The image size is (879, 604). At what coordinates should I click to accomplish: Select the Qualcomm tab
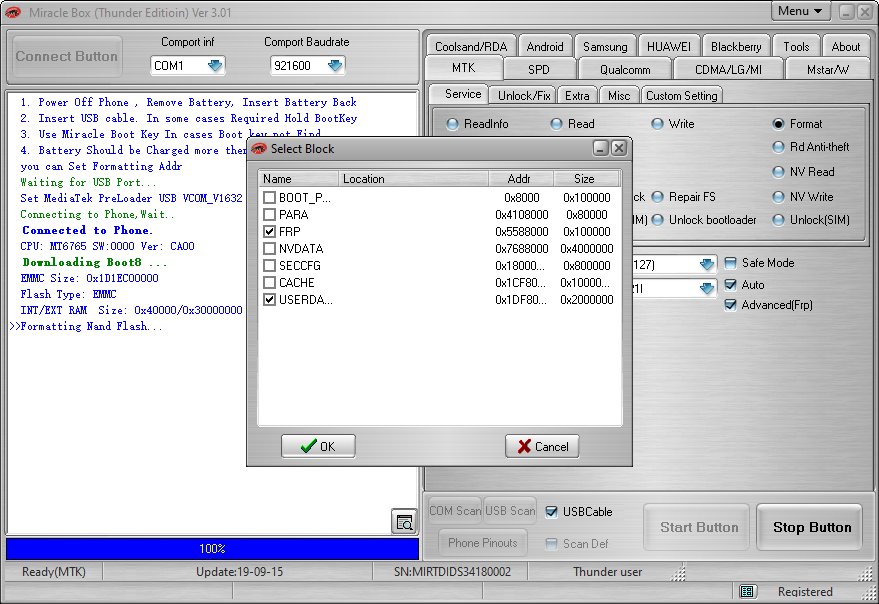tap(625, 70)
